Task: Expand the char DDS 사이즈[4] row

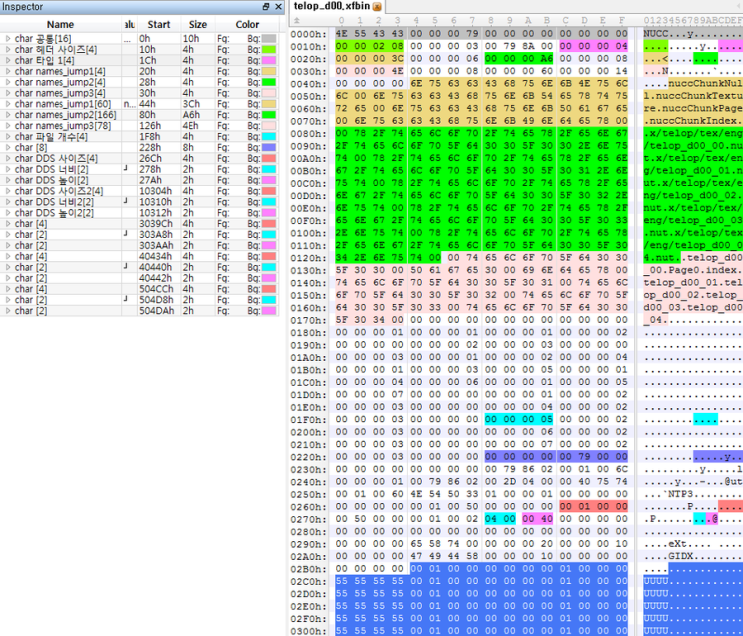Action: [8, 158]
